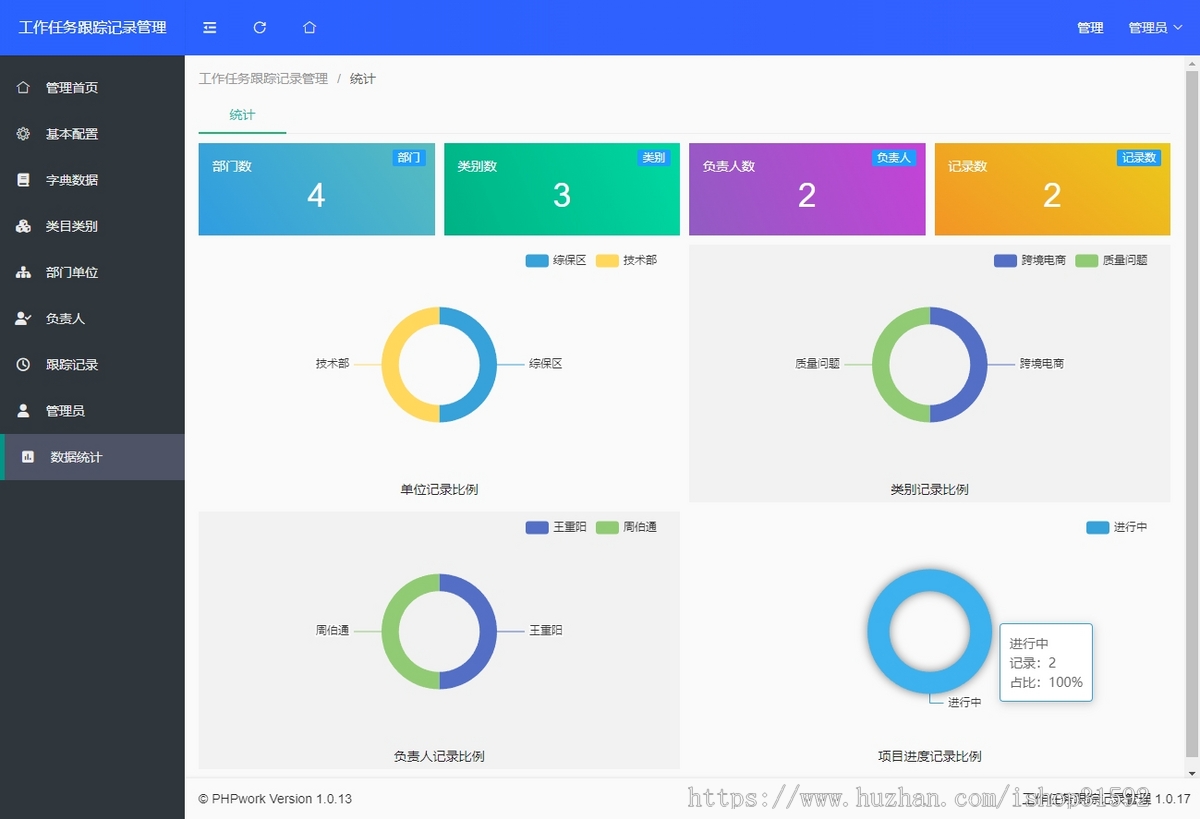Image resolution: width=1200 pixels, height=819 pixels.
Task: Expand the 管理员 user dropdown
Action: pos(1155,28)
